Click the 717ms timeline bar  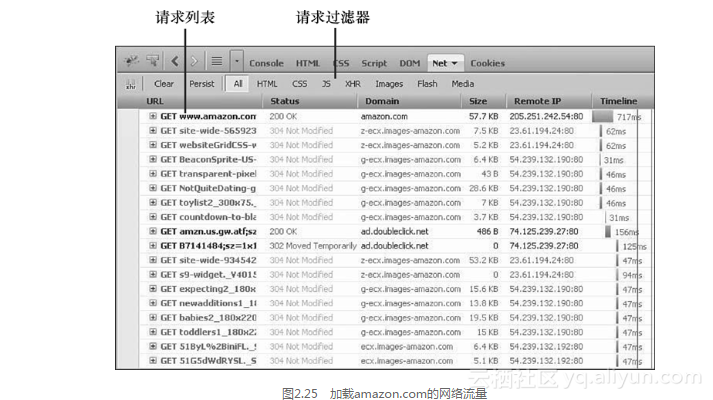pyautogui.click(x=603, y=116)
